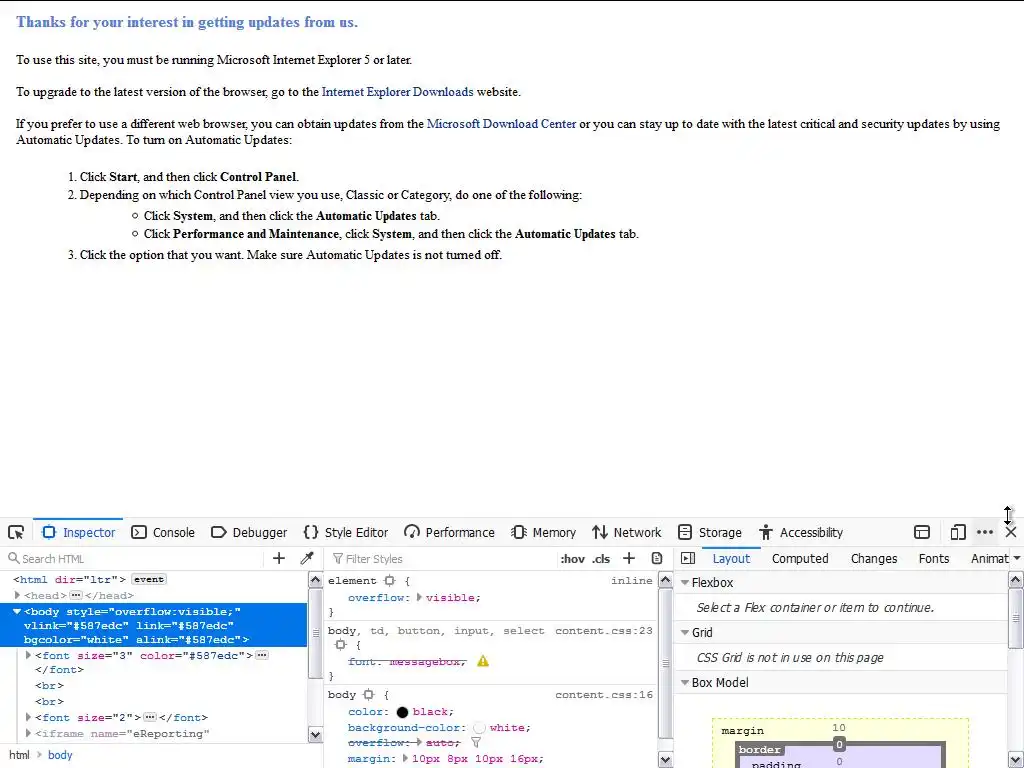Expand the margin shorthand property arrow
The image size is (1024, 768).
pyautogui.click(x=405, y=759)
